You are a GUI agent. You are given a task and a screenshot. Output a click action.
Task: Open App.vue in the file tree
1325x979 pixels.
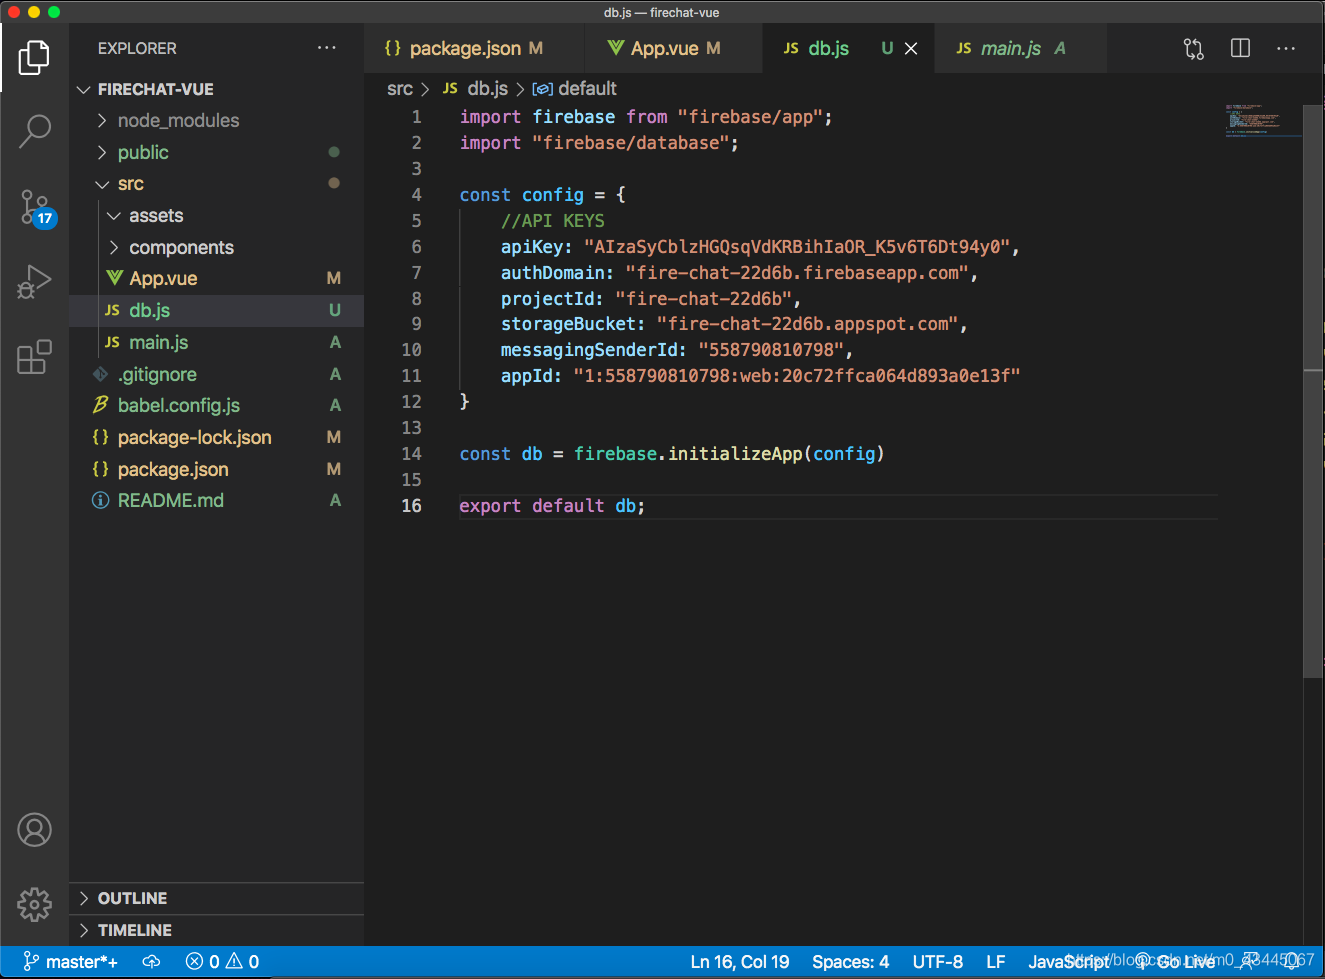(216, 278)
